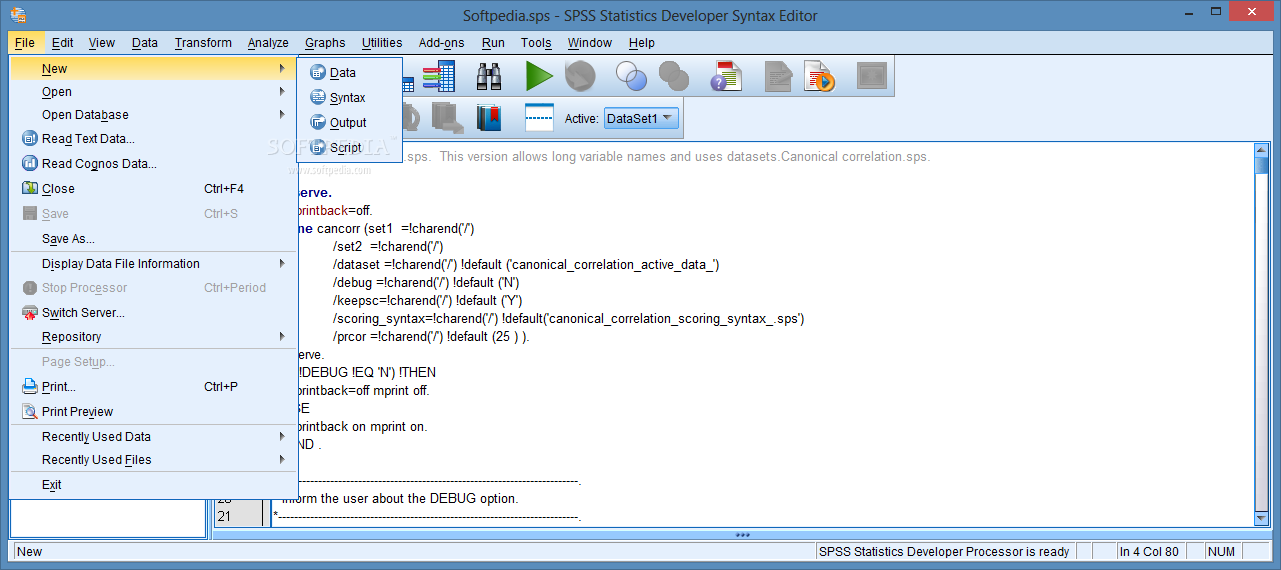Click the greyed document pencil icon

777,76
